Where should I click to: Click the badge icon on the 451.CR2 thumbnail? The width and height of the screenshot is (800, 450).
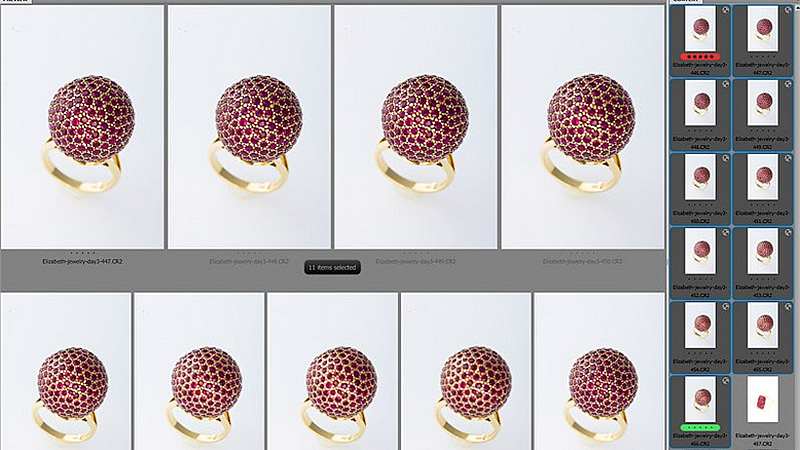tap(788, 159)
